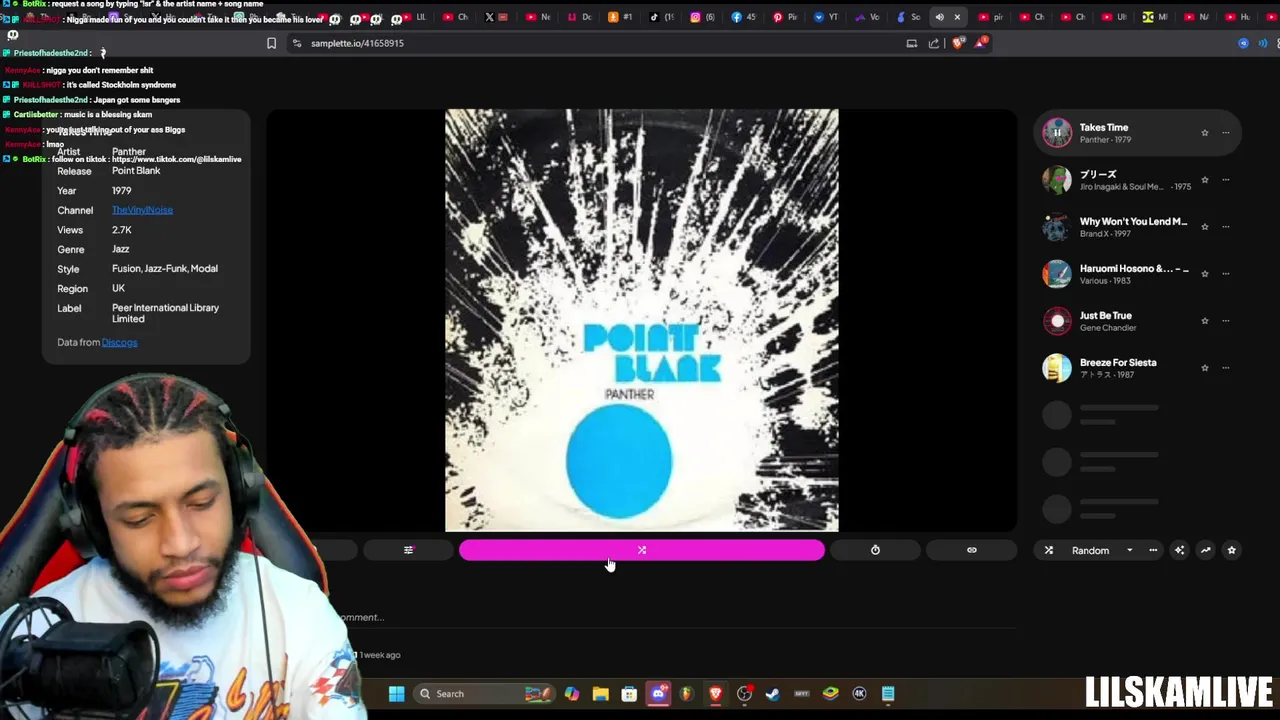Open OBS Studio taskbar icon
This screenshot has height=720, width=1280.
pyautogui.click(x=744, y=694)
